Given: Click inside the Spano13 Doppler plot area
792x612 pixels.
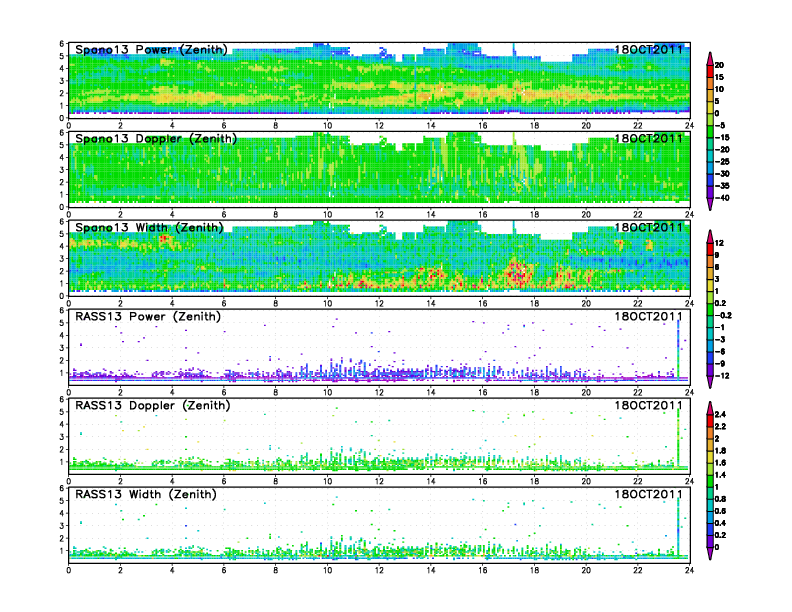Looking at the screenshot, I should (x=379, y=169).
